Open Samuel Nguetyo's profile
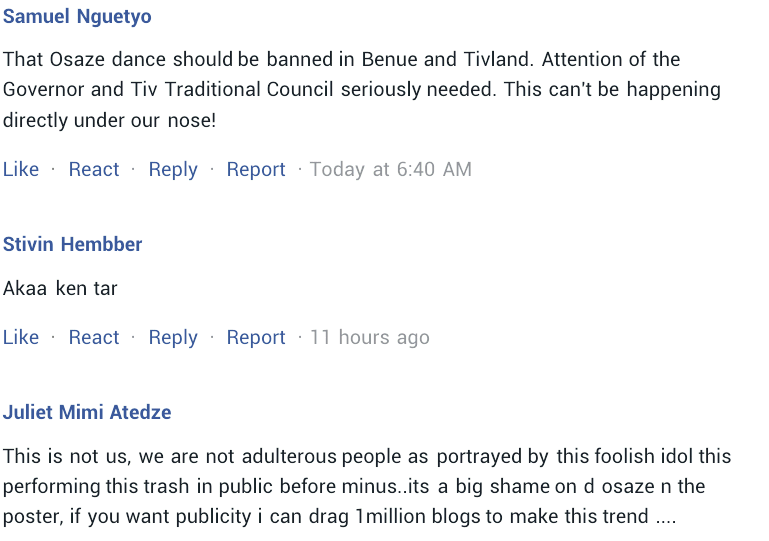Image resolution: width=769 pixels, height=541 pixels. (77, 17)
